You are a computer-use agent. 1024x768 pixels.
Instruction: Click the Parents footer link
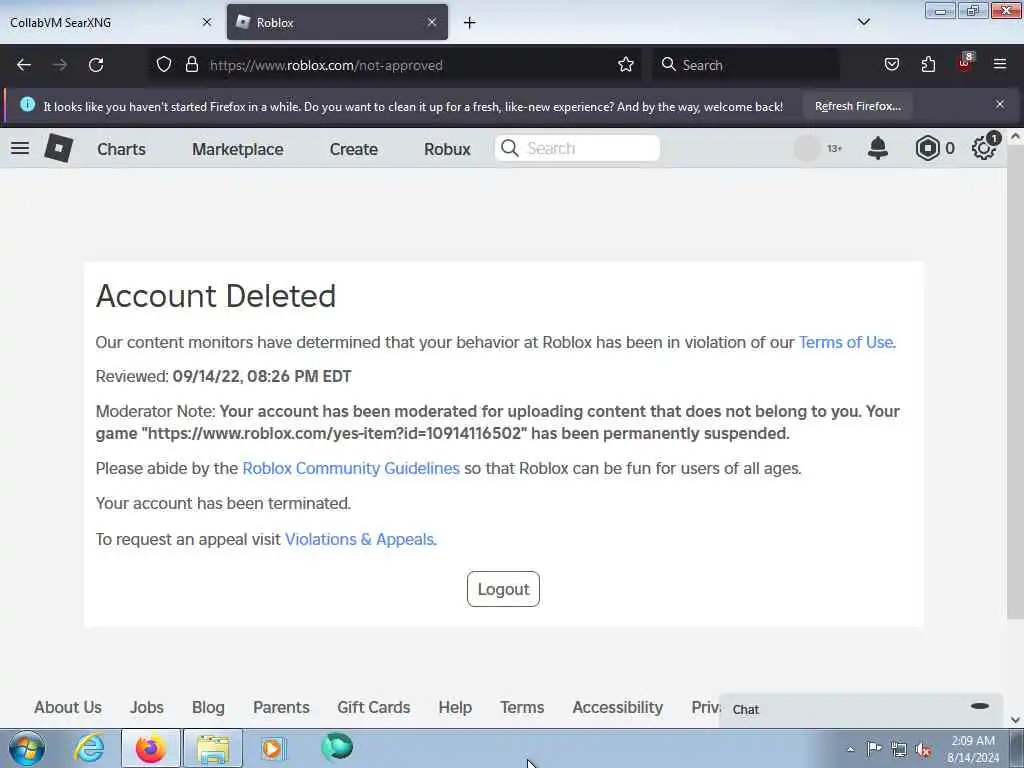(281, 707)
